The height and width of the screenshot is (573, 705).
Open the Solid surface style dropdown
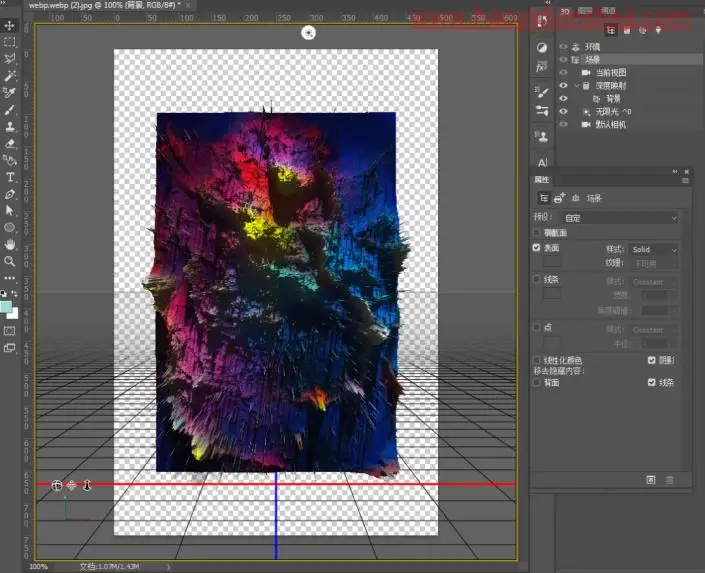pyautogui.click(x=654, y=249)
